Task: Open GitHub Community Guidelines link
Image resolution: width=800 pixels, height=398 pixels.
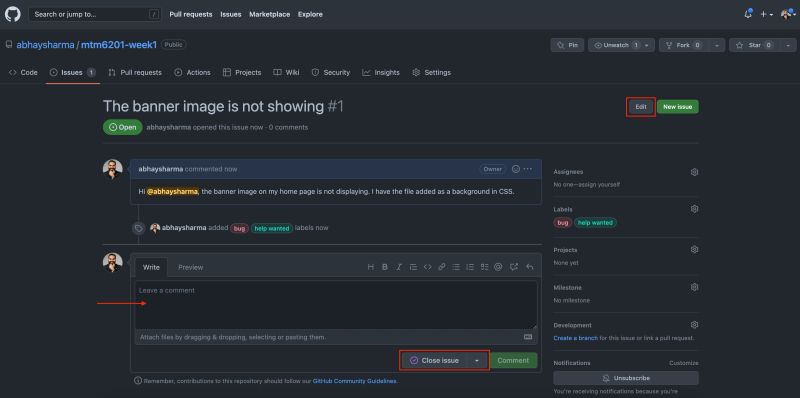Action: (355, 381)
